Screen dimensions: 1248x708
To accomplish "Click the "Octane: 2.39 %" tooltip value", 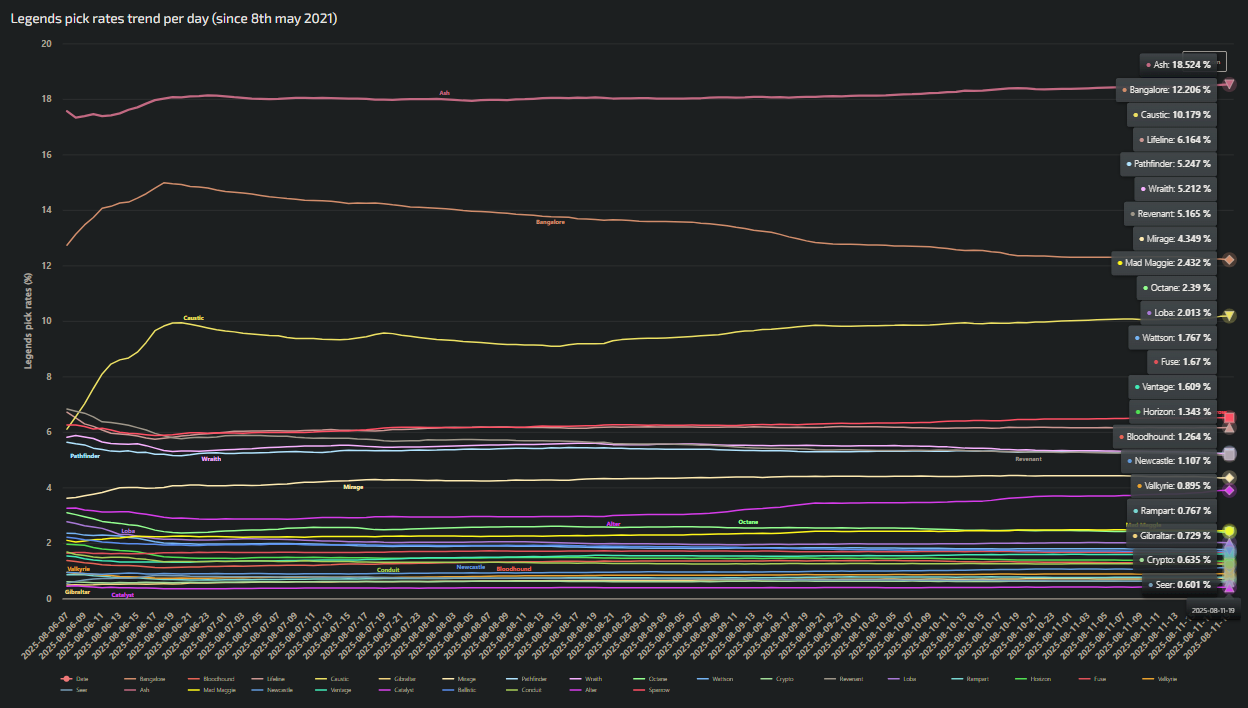I will tap(1177, 288).
